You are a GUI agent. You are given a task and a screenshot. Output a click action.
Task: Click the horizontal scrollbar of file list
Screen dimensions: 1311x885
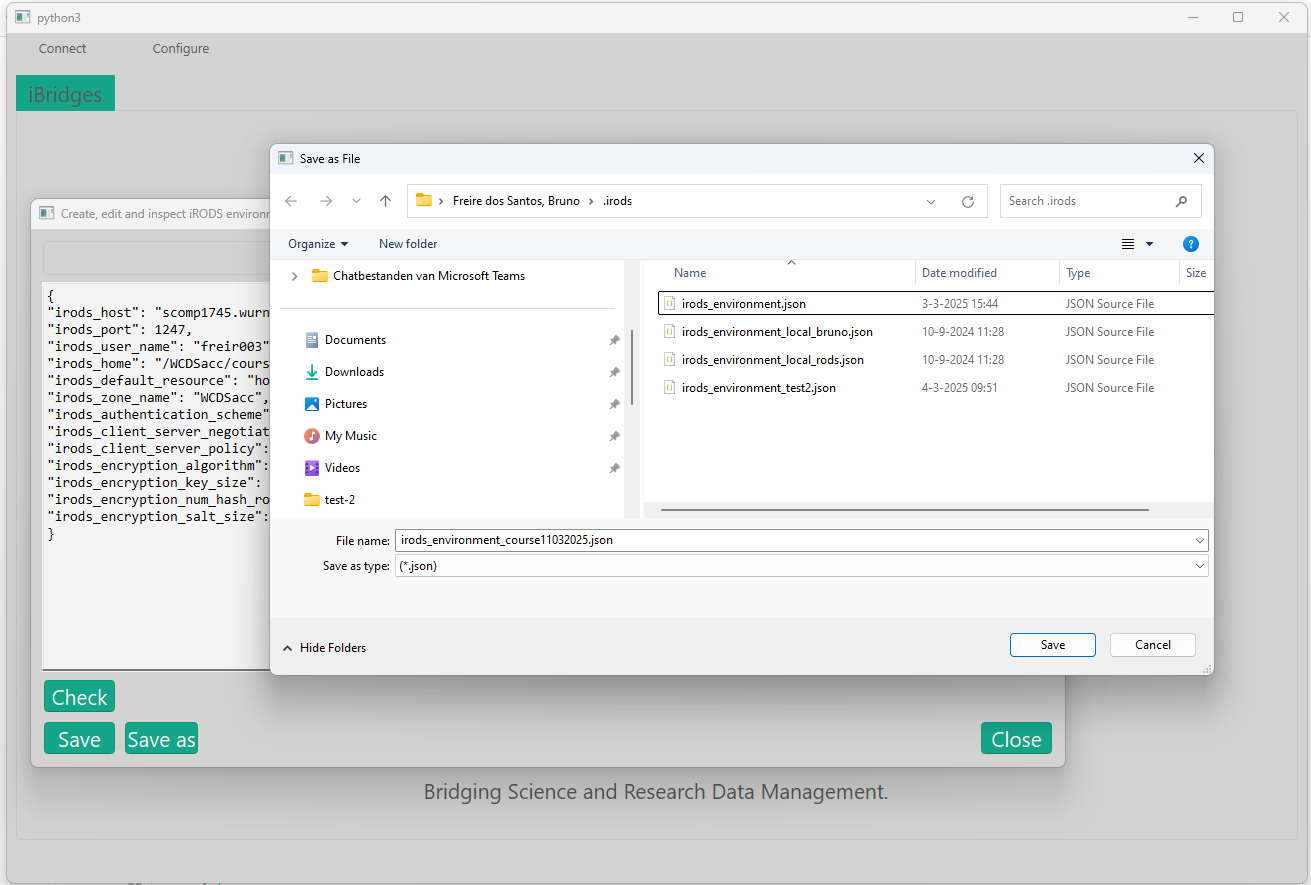pyautogui.click(x=904, y=510)
